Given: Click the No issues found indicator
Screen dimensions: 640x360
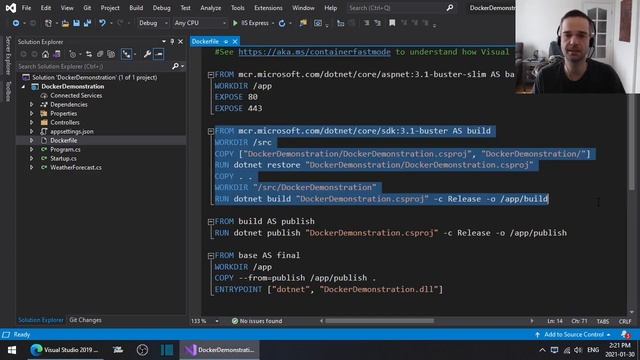Looking at the screenshot, I should pyautogui.click(x=257, y=321).
